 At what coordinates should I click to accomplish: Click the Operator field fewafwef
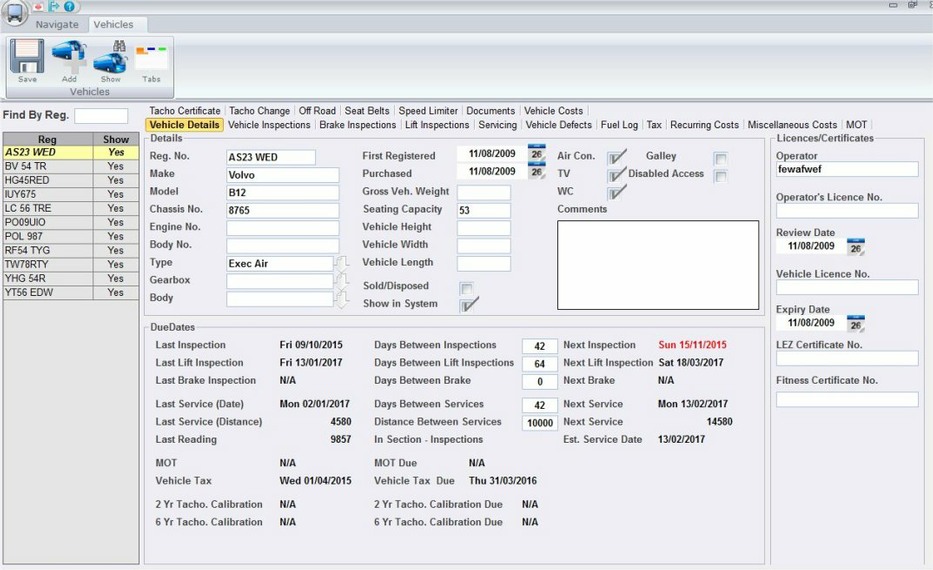(x=847, y=169)
